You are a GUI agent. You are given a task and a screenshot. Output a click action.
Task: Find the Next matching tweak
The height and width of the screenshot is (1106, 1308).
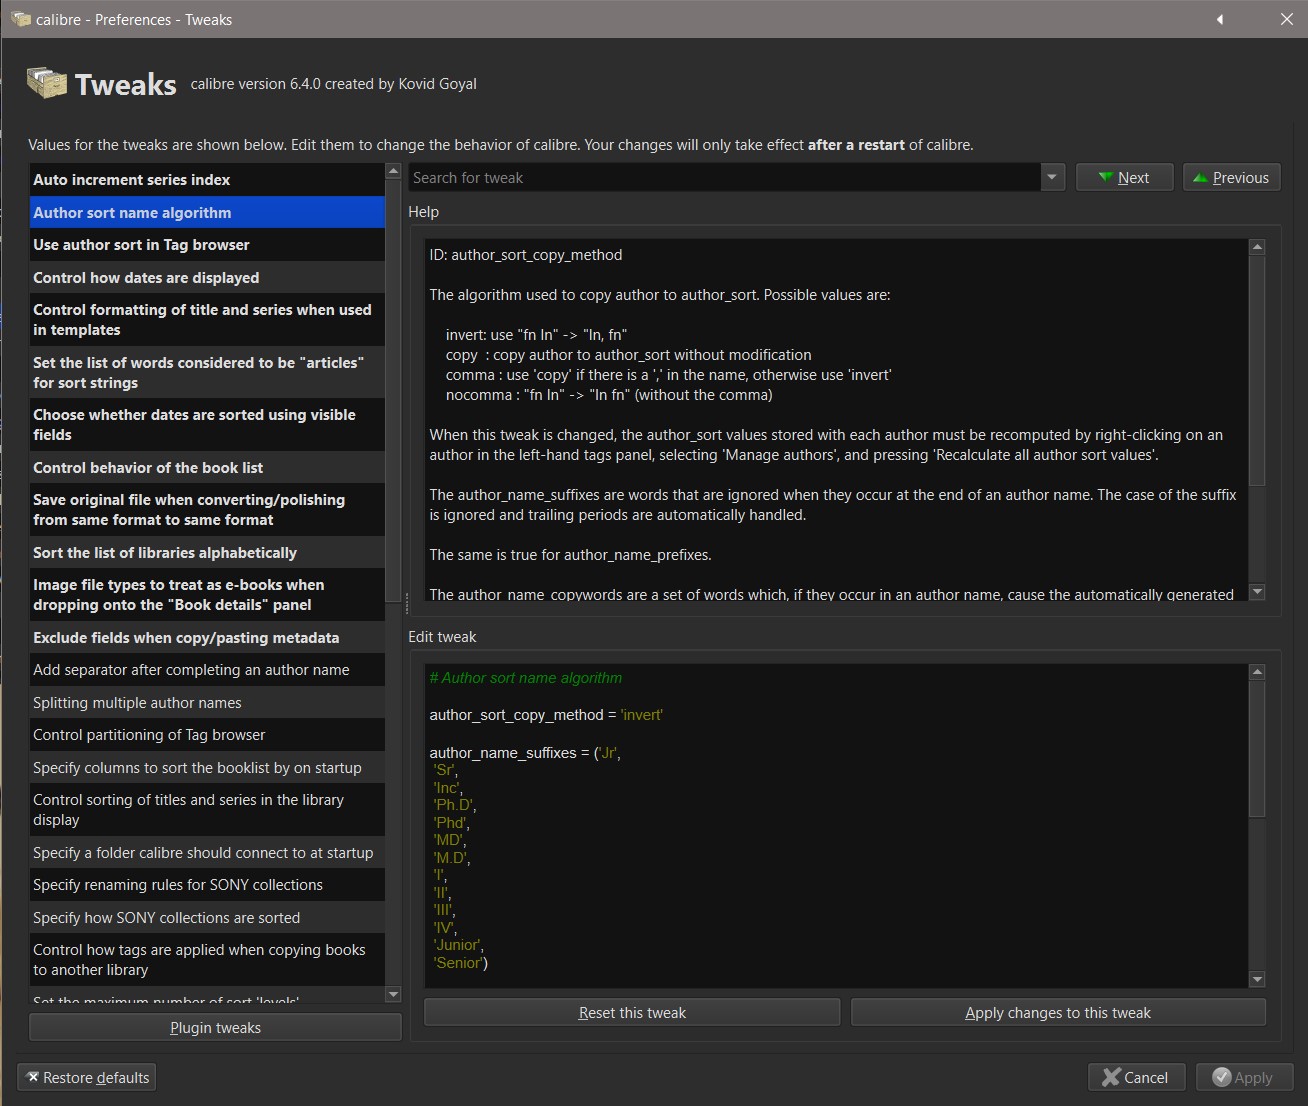coord(1124,178)
